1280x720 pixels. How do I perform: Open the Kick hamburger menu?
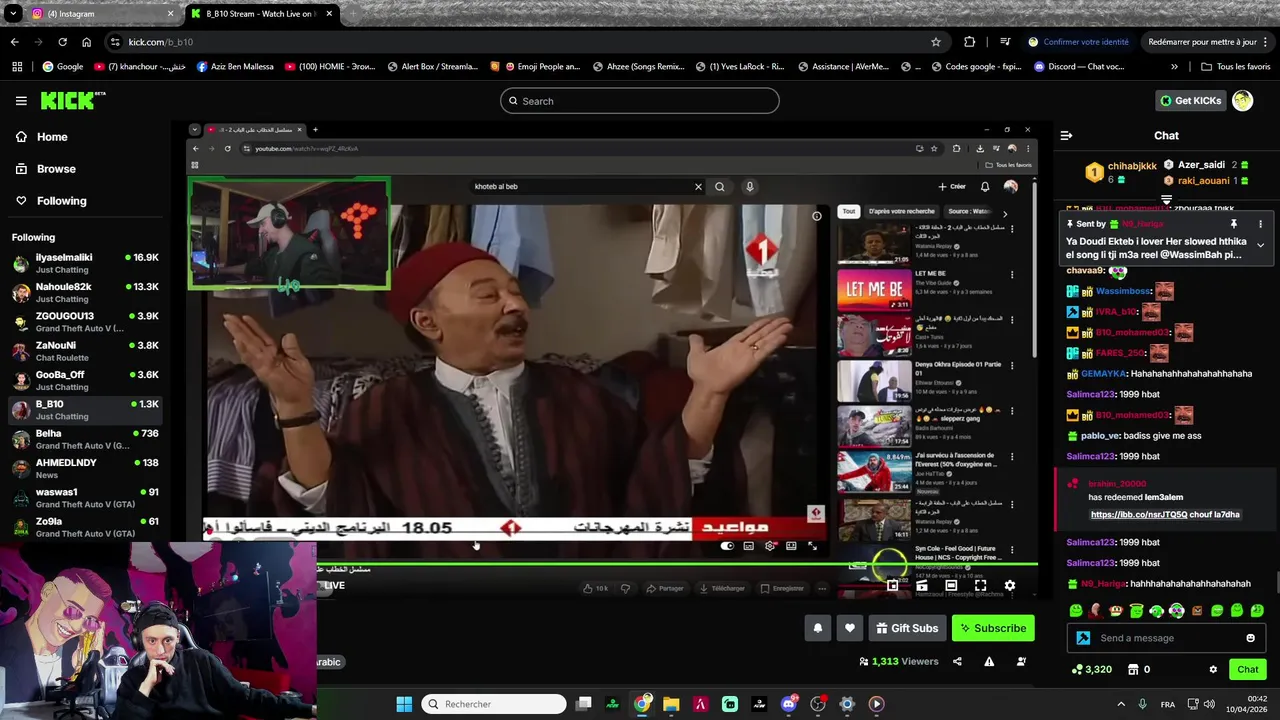coord(21,101)
